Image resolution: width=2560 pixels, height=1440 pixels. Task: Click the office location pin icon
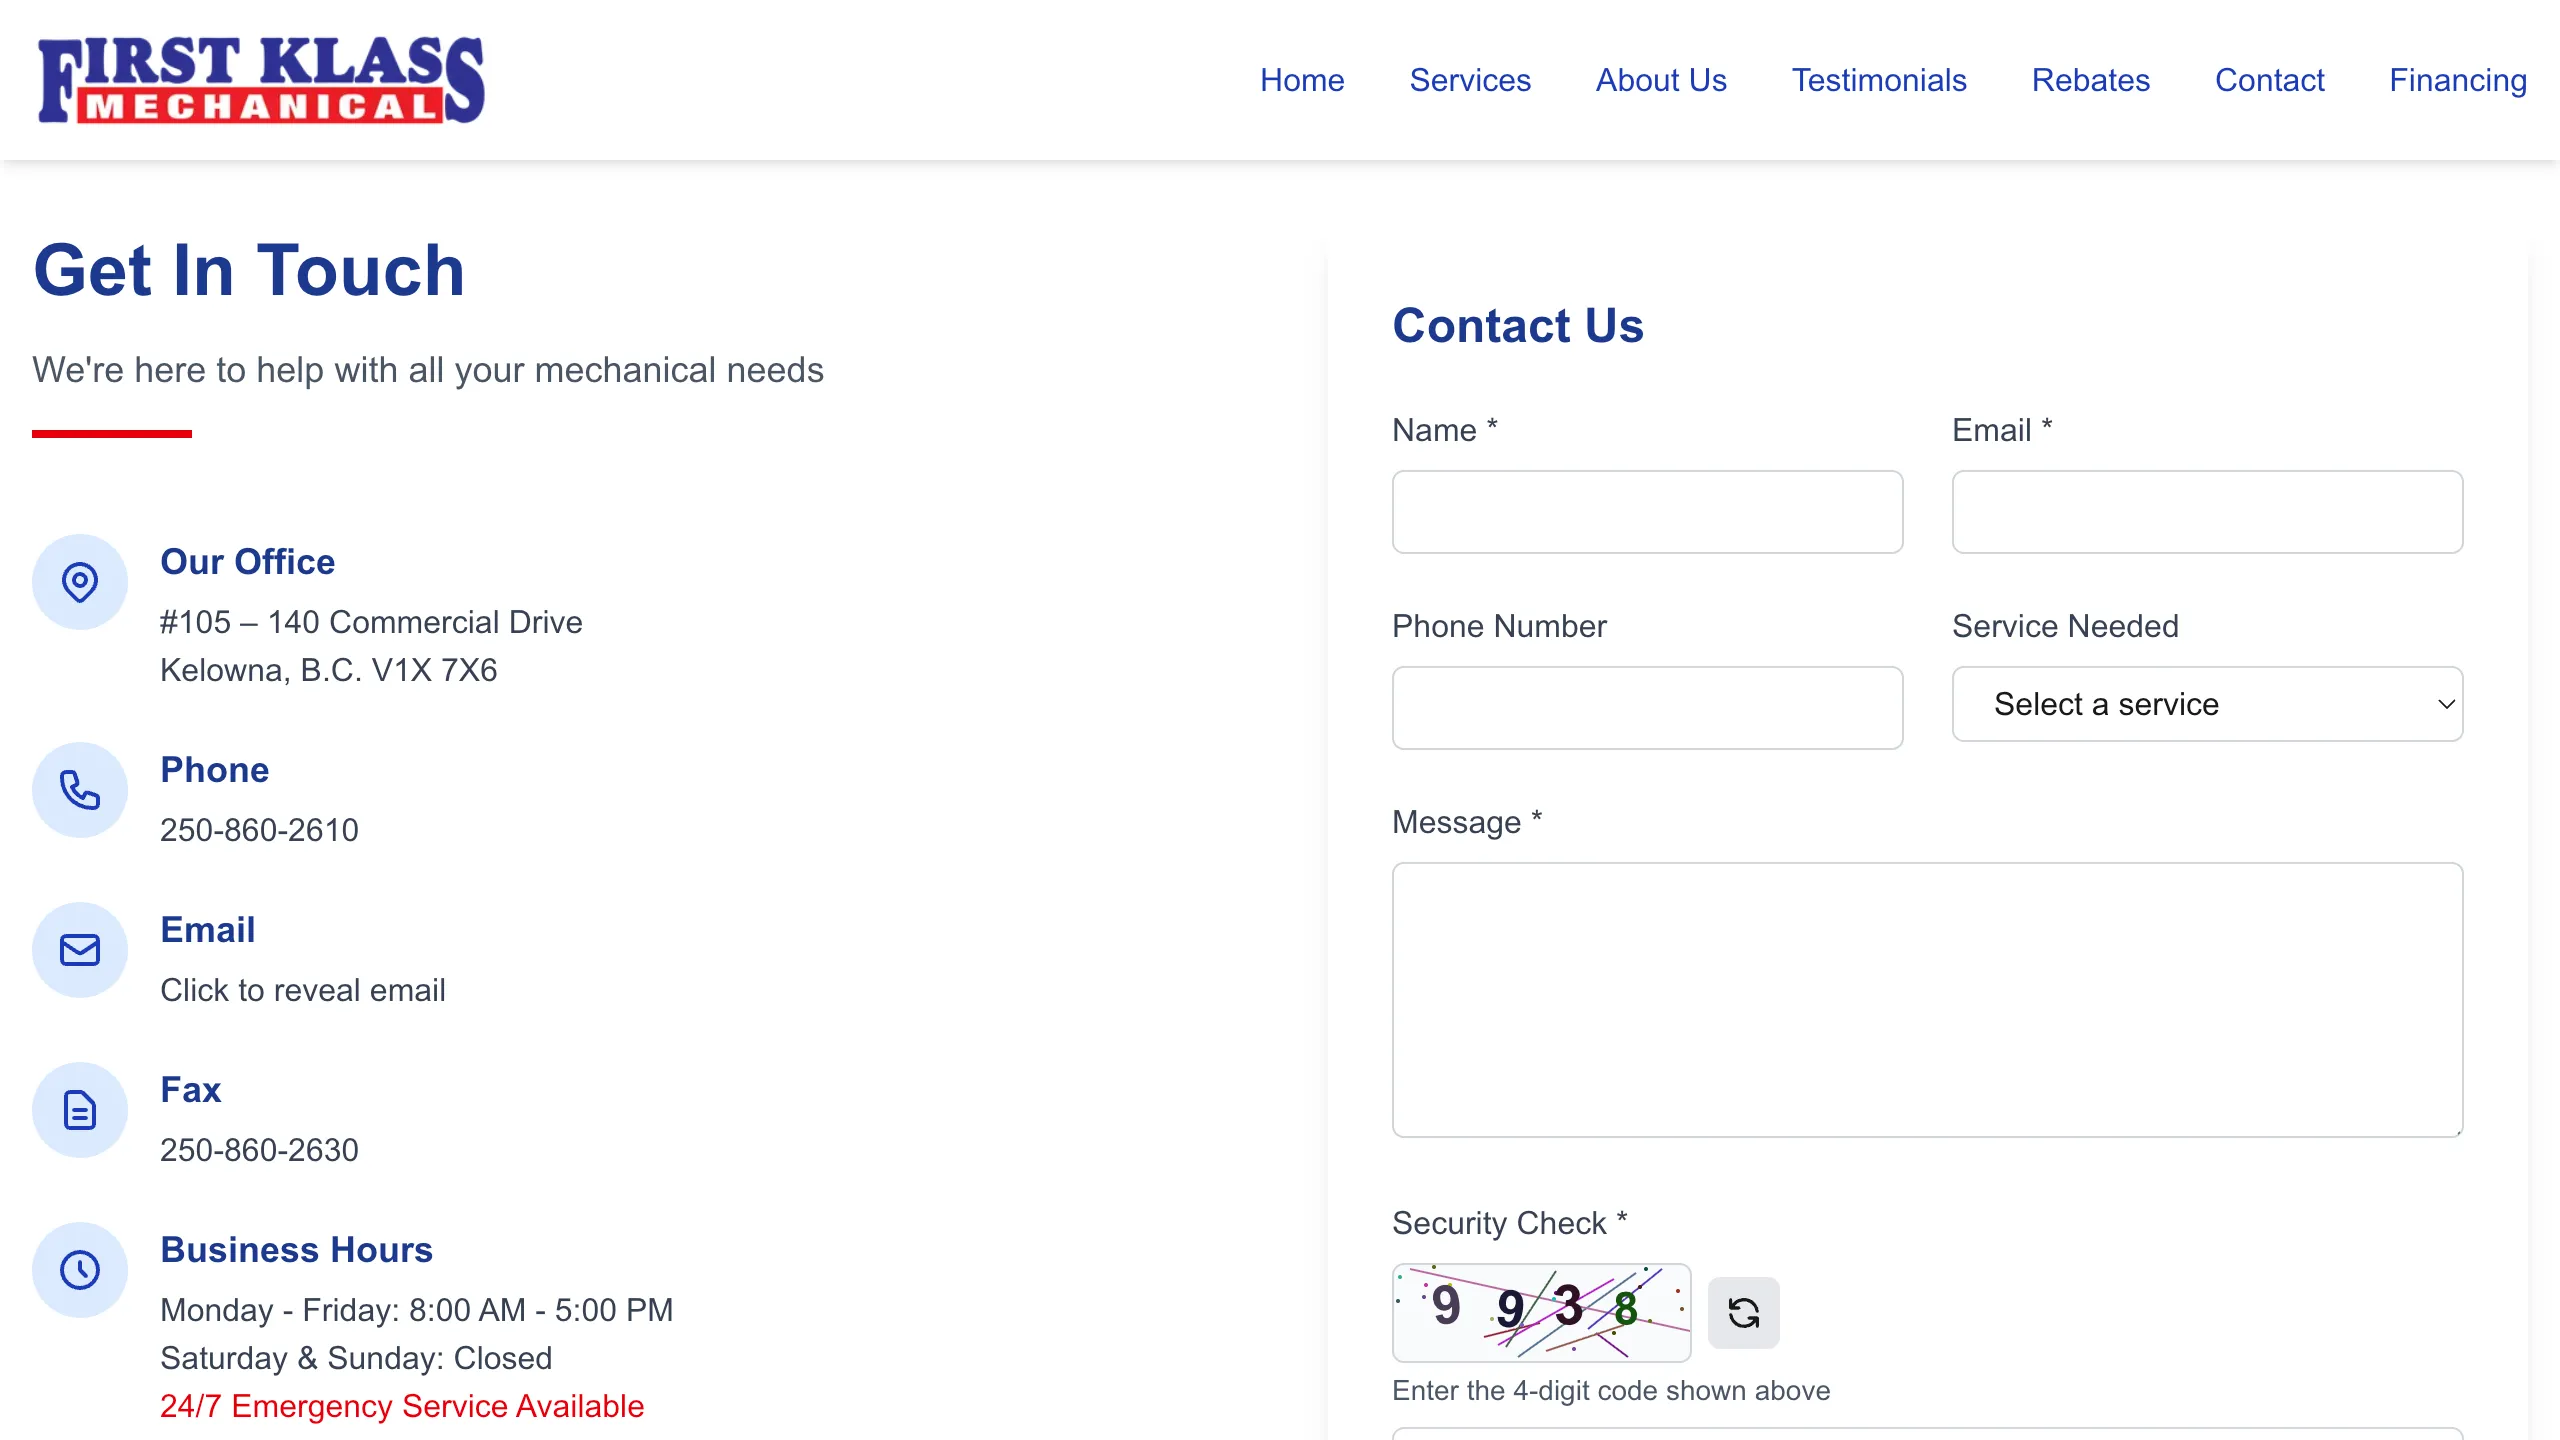pos(80,582)
